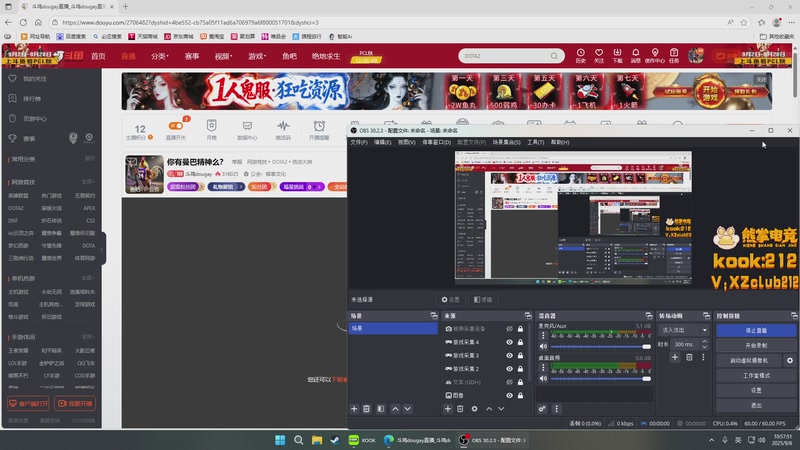Click 工作室模式 studio mode button
800x450 pixels.
point(756,376)
